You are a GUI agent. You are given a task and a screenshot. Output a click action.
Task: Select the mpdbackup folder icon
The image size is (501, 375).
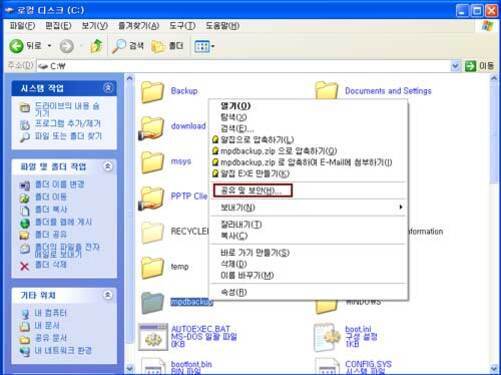click(x=152, y=302)
